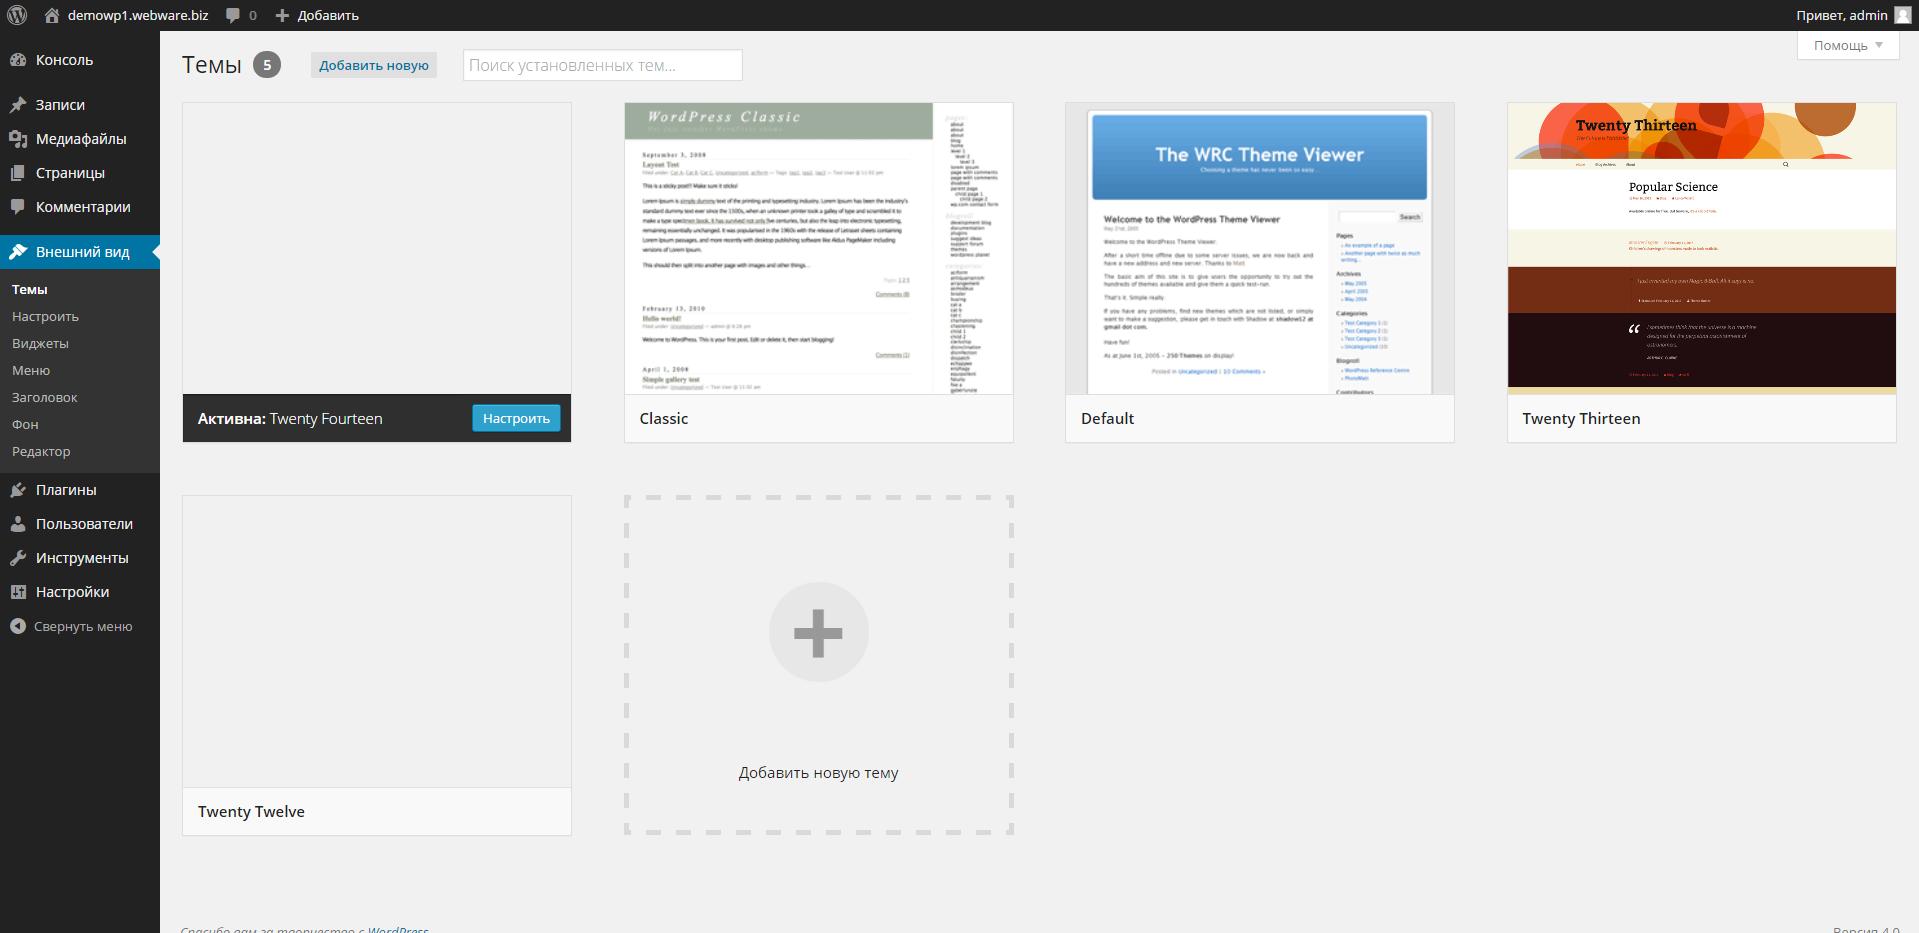The height and width of the screenshot is (933, 1919).
Task: Click the demowp1.webware.biz site link
Action: (138, 15)
